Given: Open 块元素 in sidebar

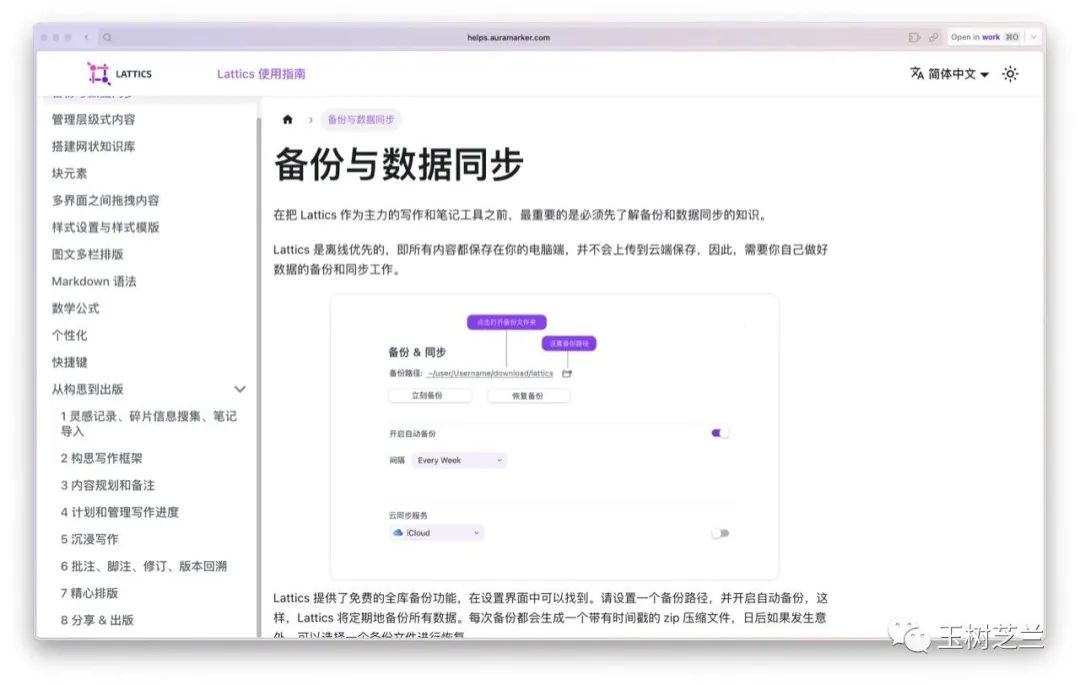Looking at the screenshot, I should coord(70,173).
